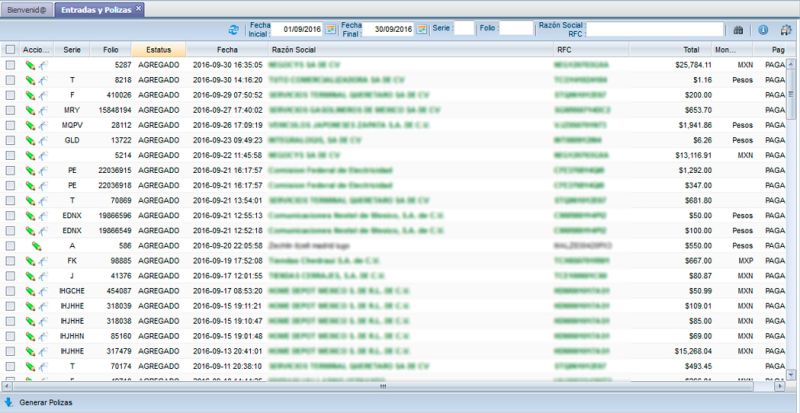Open the Fecha Final calendar picker
The image size is (800, 413).
(x=422, y=30)
